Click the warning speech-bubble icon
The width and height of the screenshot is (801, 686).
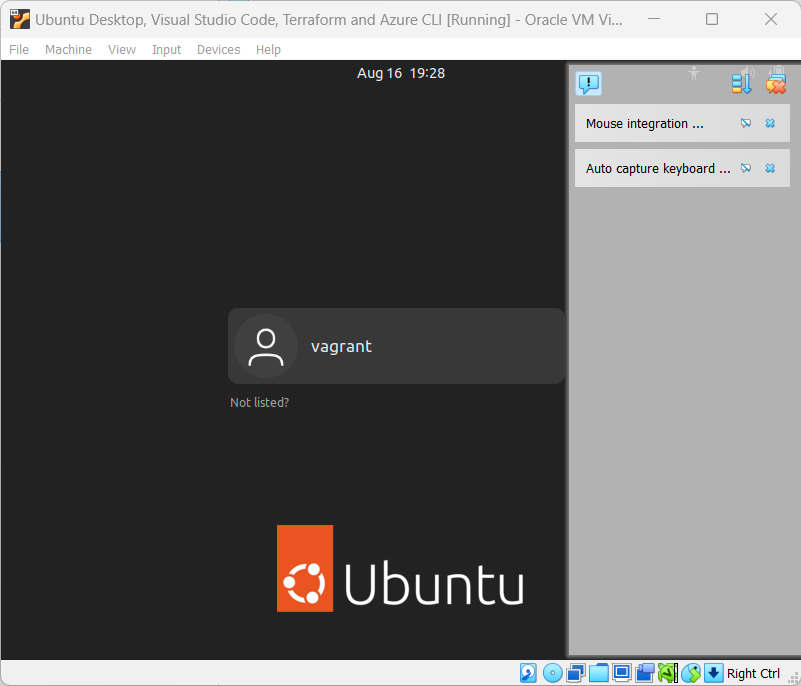pyautogui.click(x=589, y=84)
